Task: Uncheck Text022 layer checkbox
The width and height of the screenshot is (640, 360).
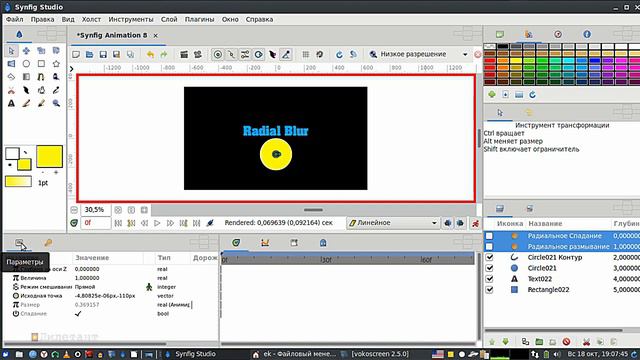Action: tap(489, 279)
